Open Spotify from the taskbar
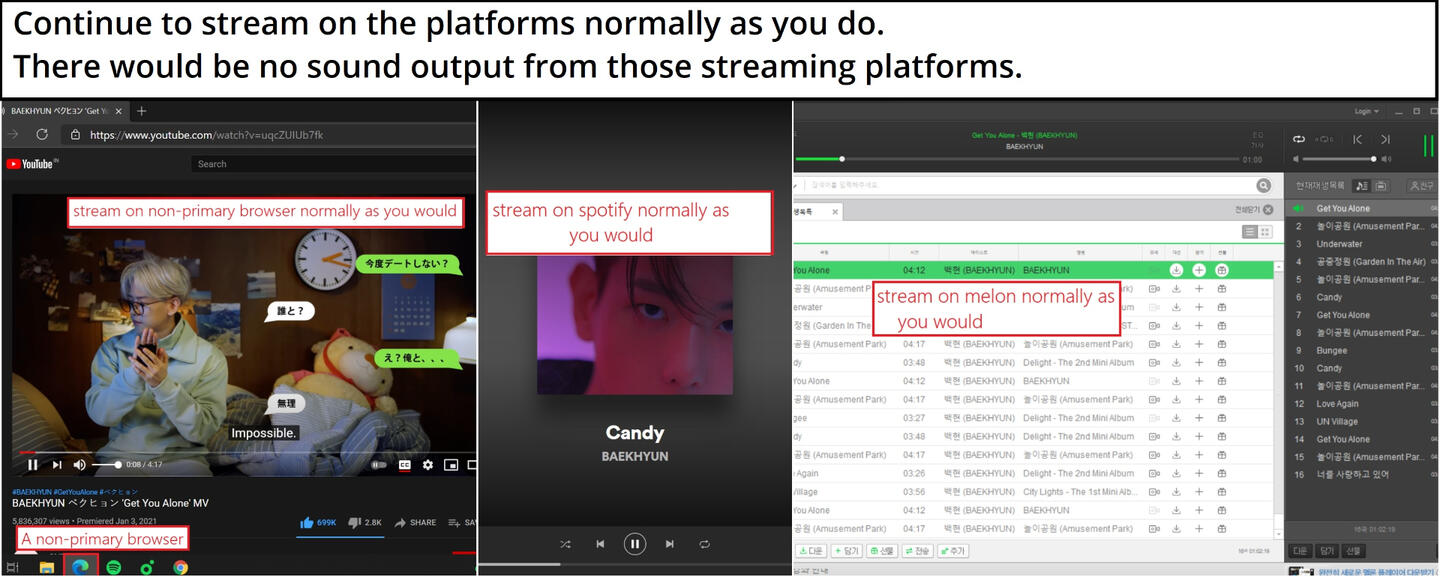The width and height of the screenshot is (1440, 577). tap(114, 567)
